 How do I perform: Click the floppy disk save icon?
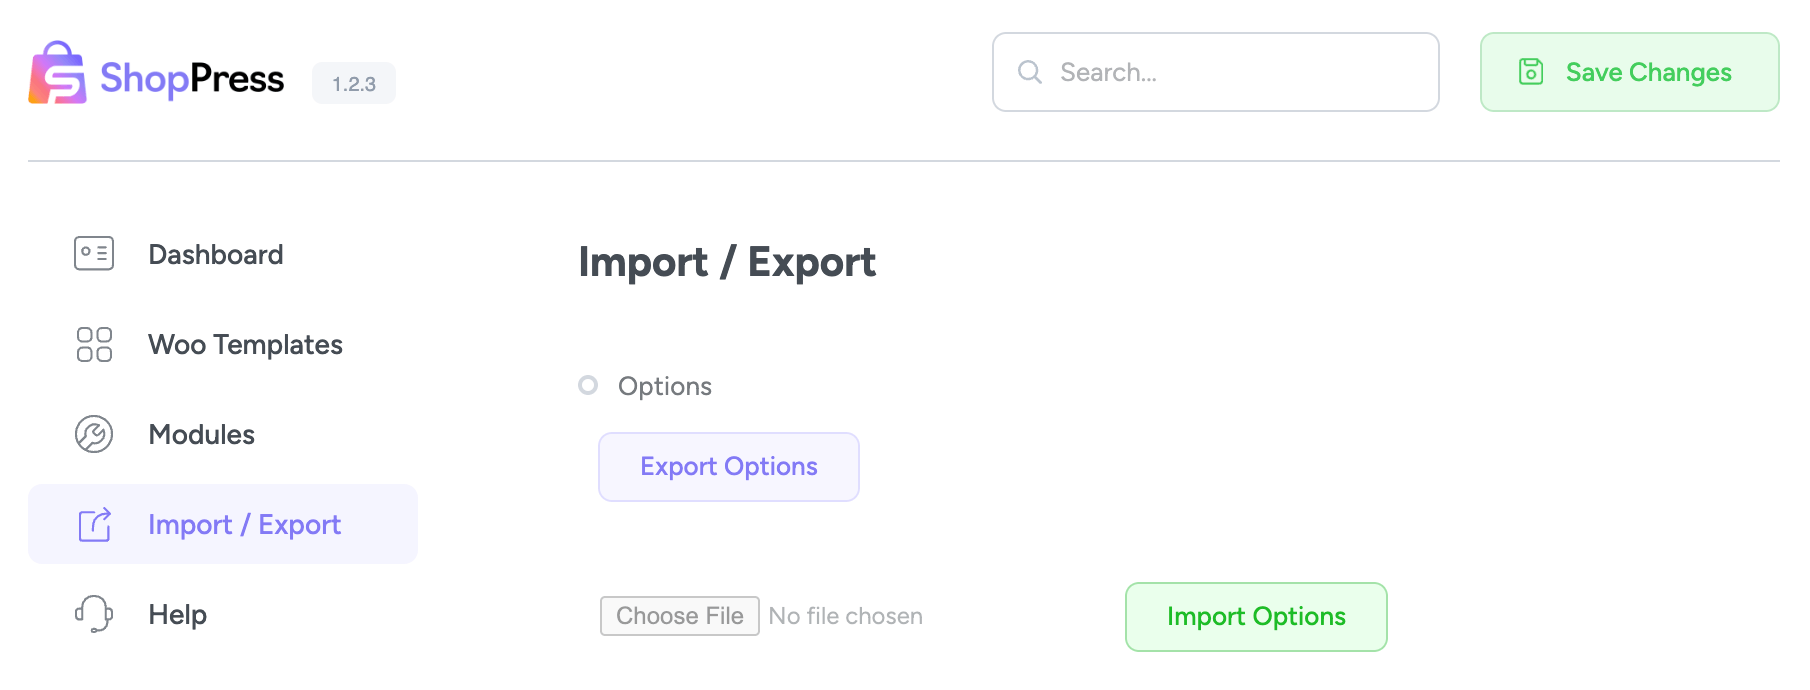click(1531, 72)
